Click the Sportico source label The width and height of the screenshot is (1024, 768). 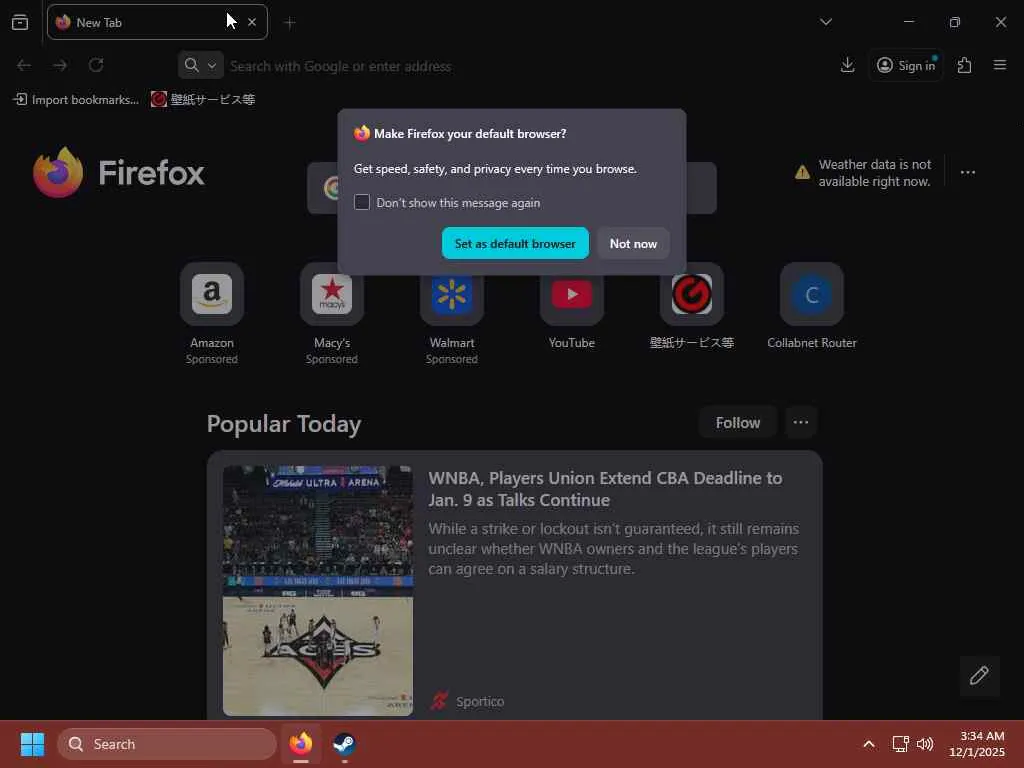click(479, 701)
